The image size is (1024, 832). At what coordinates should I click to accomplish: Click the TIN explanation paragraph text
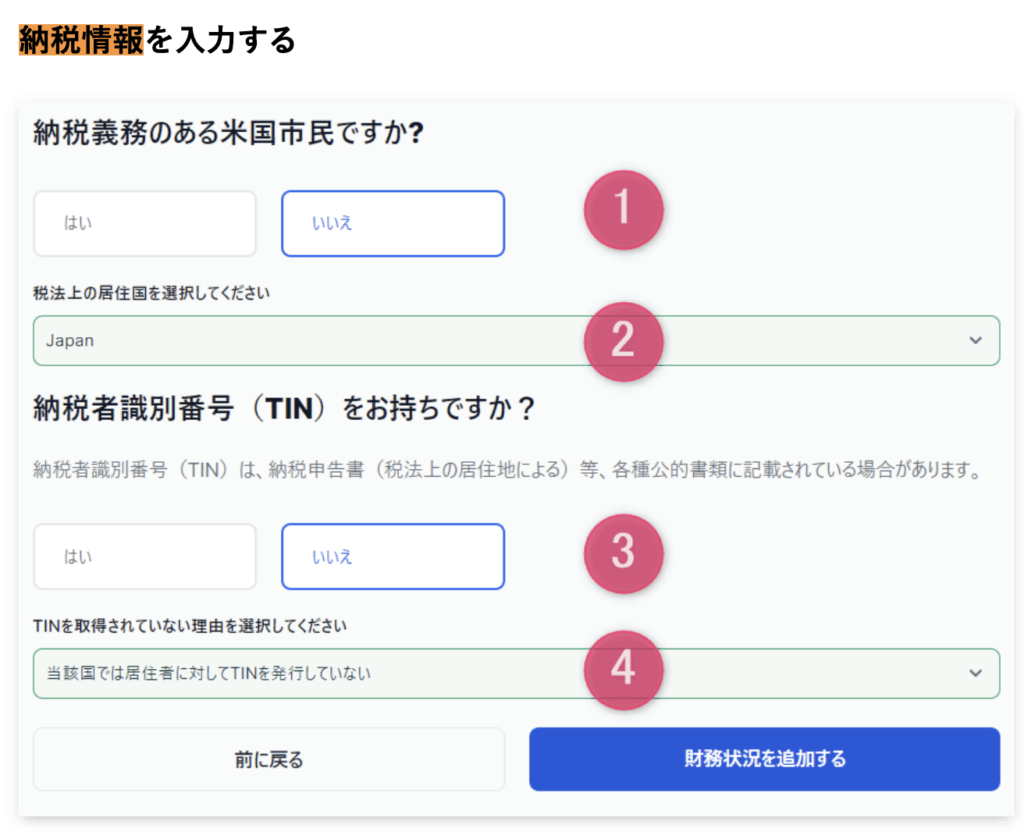tap(508, 470)
